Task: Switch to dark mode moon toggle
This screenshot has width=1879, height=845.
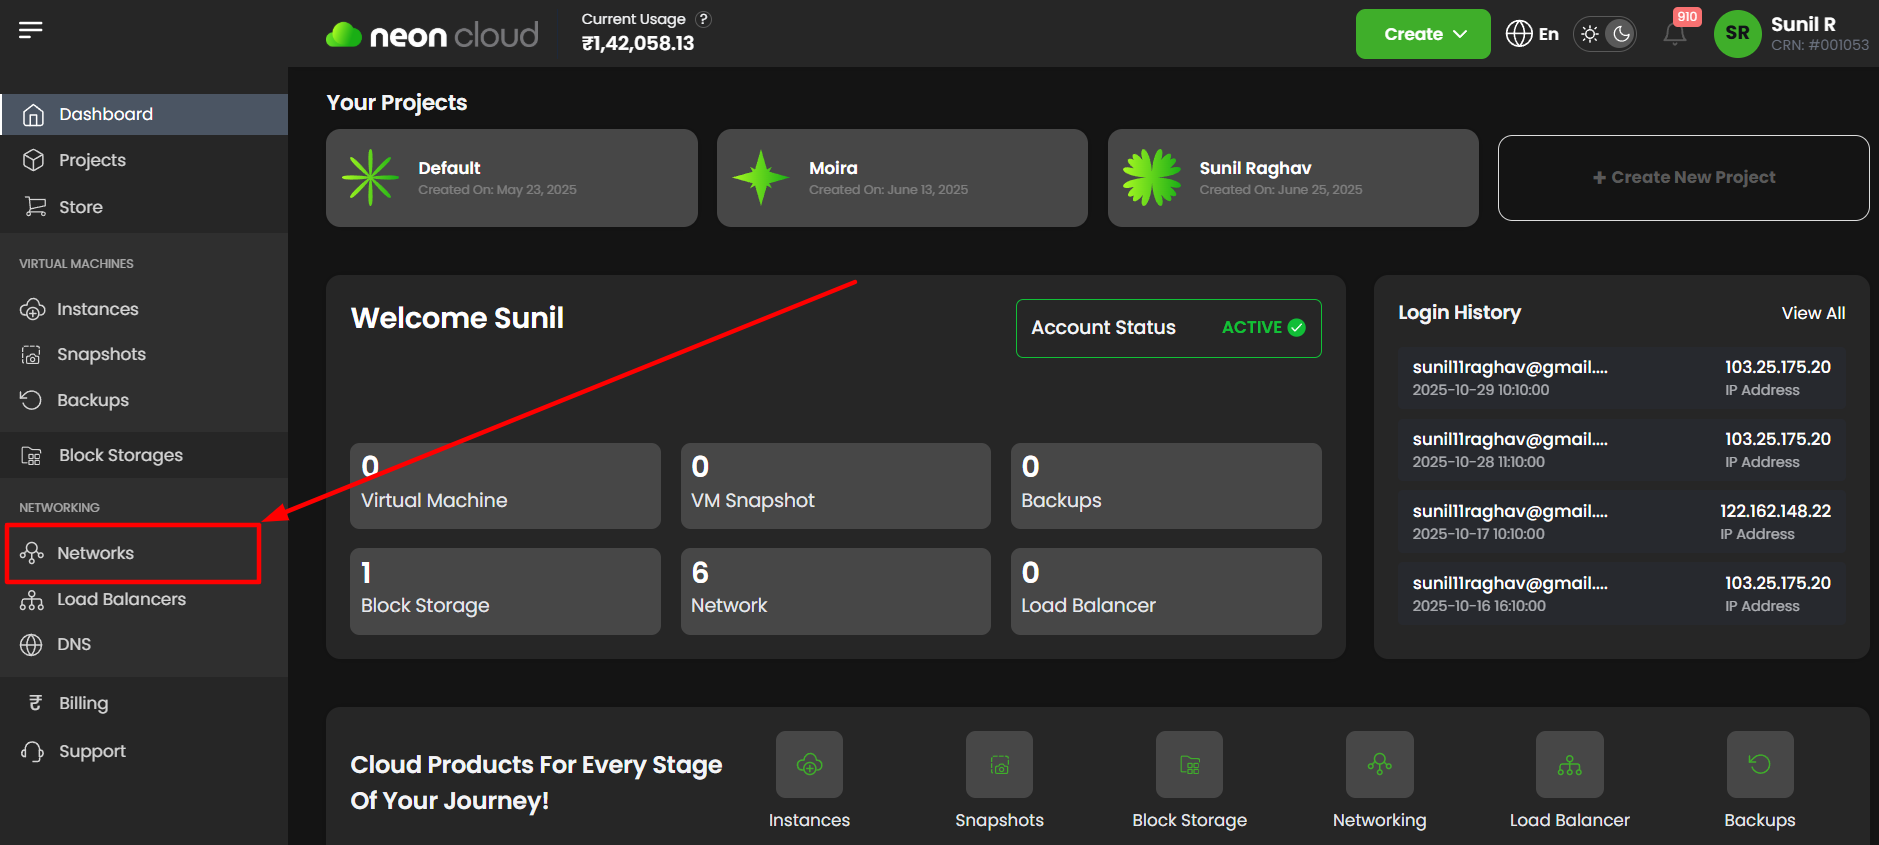Action: coord(1620,34)
